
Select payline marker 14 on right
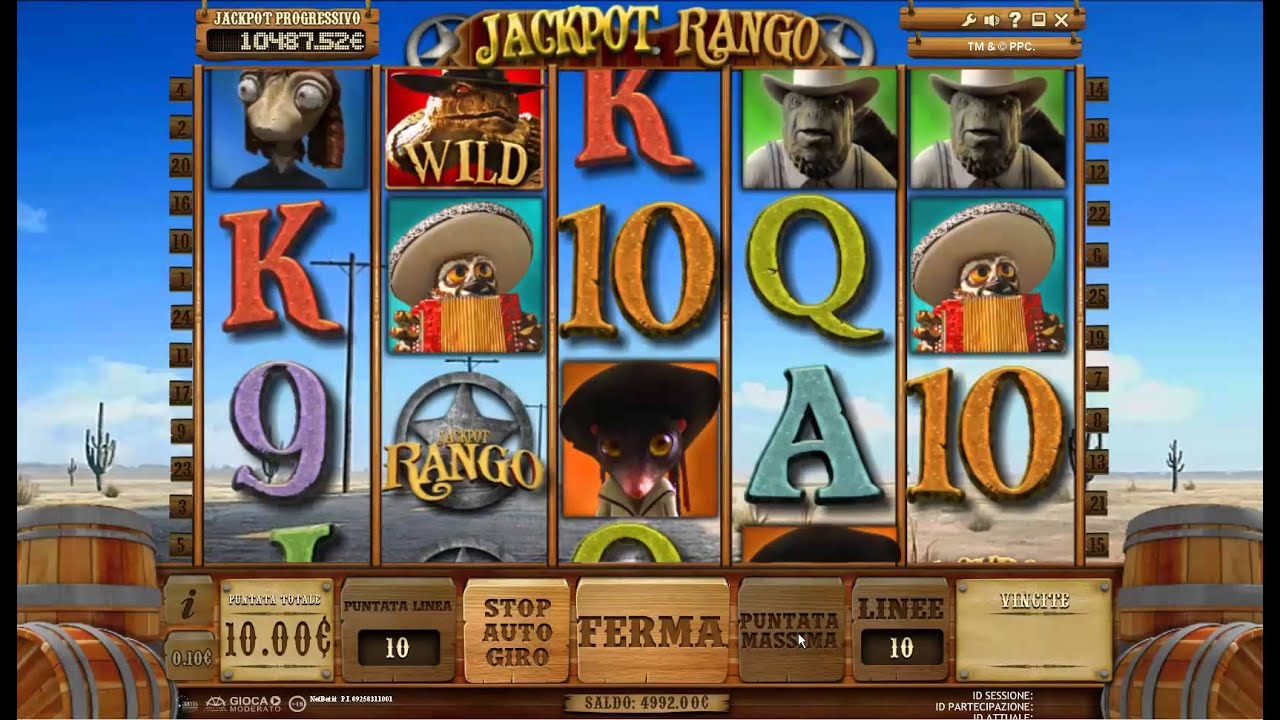click(x=1096, y=90)
